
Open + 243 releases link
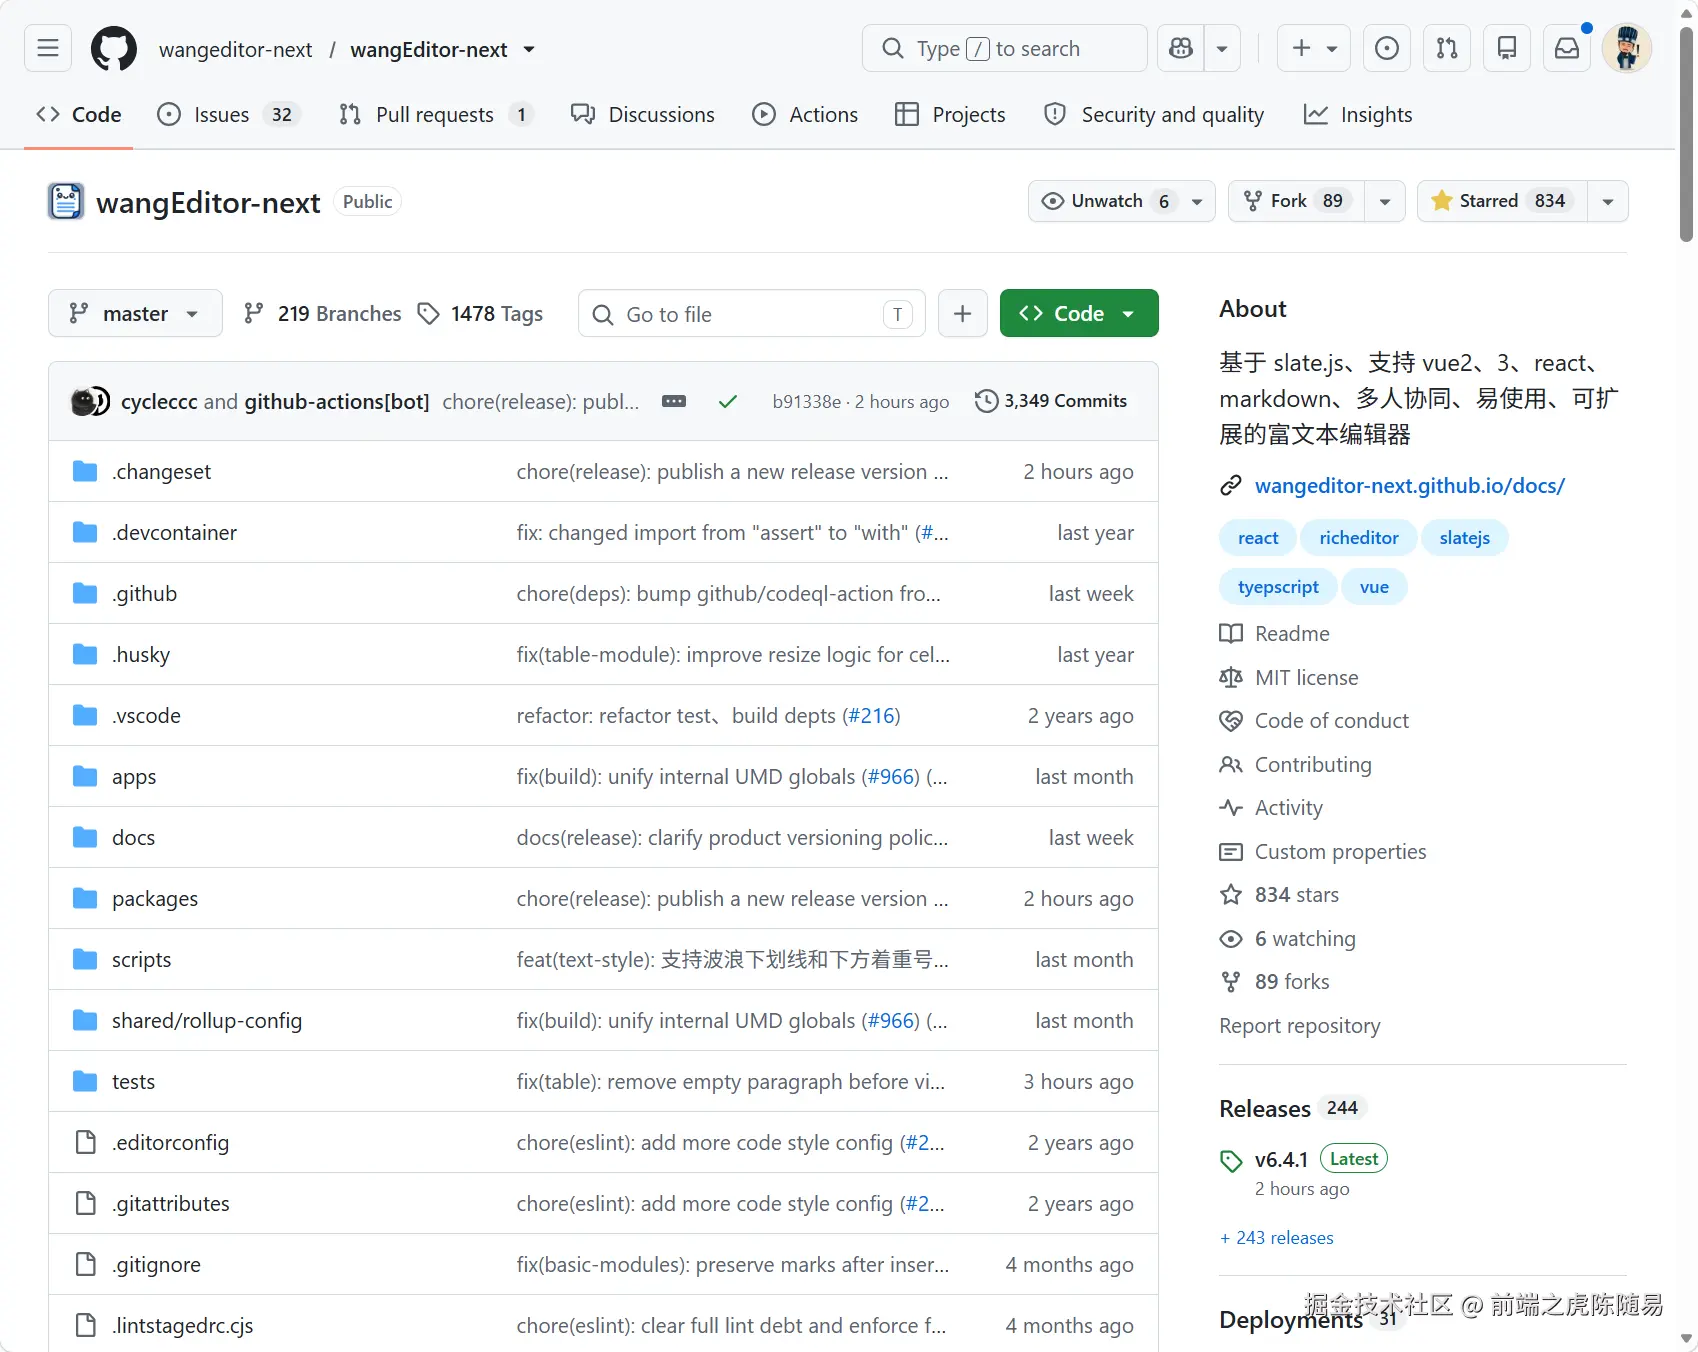pyautogui.click(x=1277, y=1238)
